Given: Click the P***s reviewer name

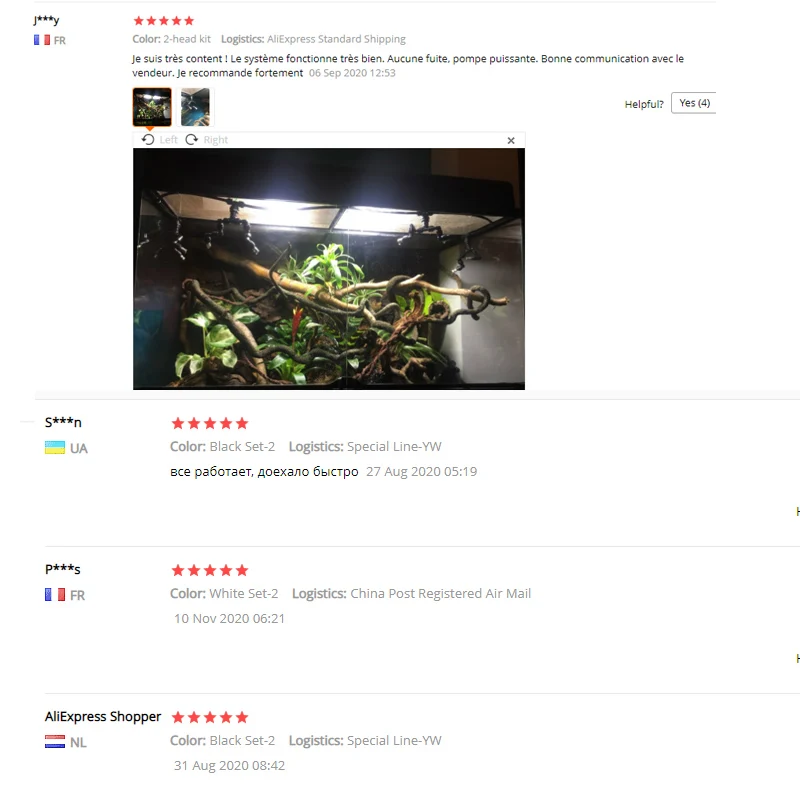Looking at the screenshot, I should coord(63,569).
